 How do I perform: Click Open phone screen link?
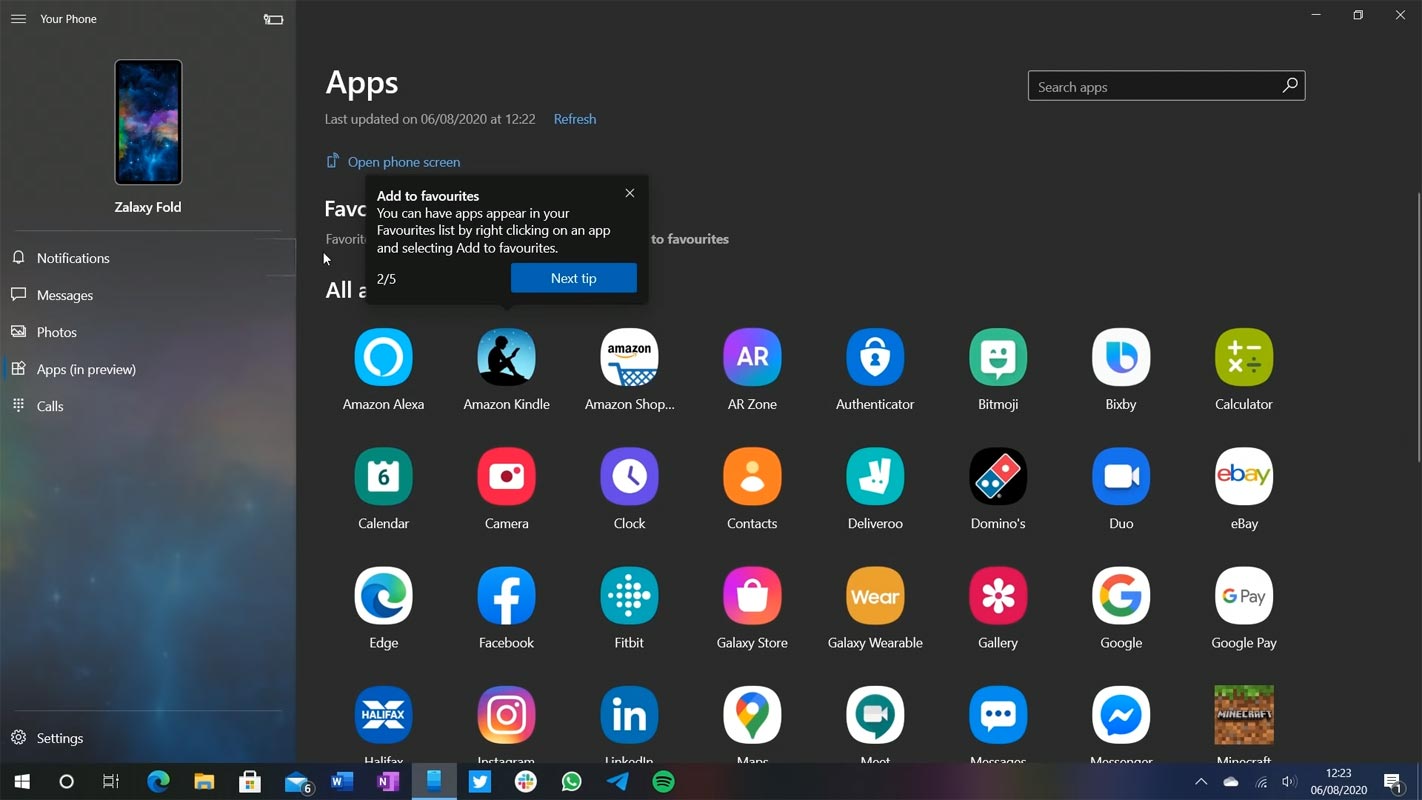pyautogui.click(x=393, y=162)
